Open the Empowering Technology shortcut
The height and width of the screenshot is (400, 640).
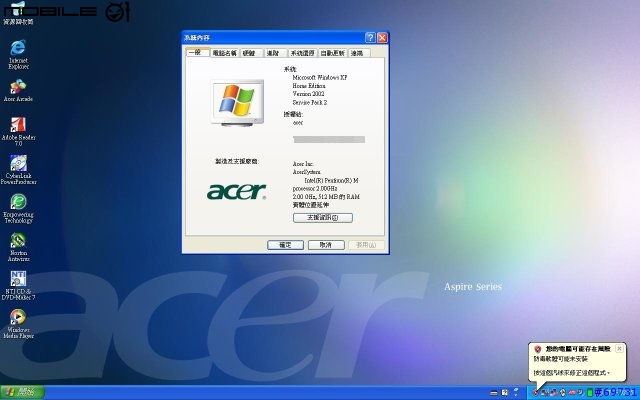pyautogui.click(x=18, y=209)
